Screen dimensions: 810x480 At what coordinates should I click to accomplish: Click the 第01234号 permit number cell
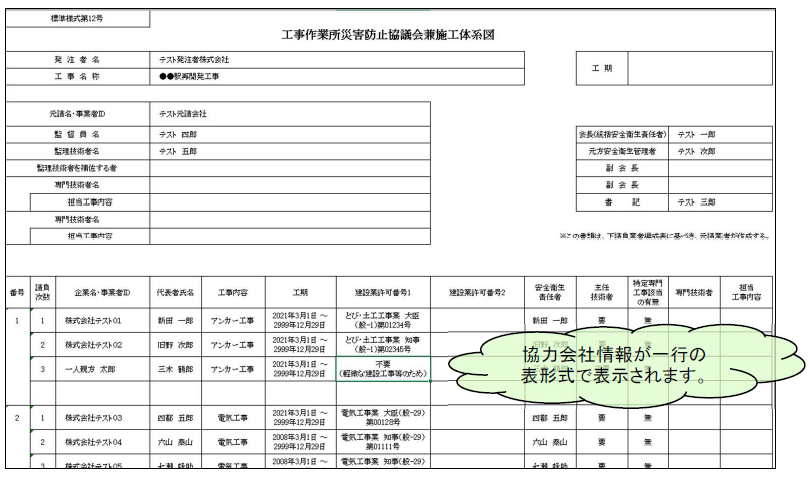[383, 320]
